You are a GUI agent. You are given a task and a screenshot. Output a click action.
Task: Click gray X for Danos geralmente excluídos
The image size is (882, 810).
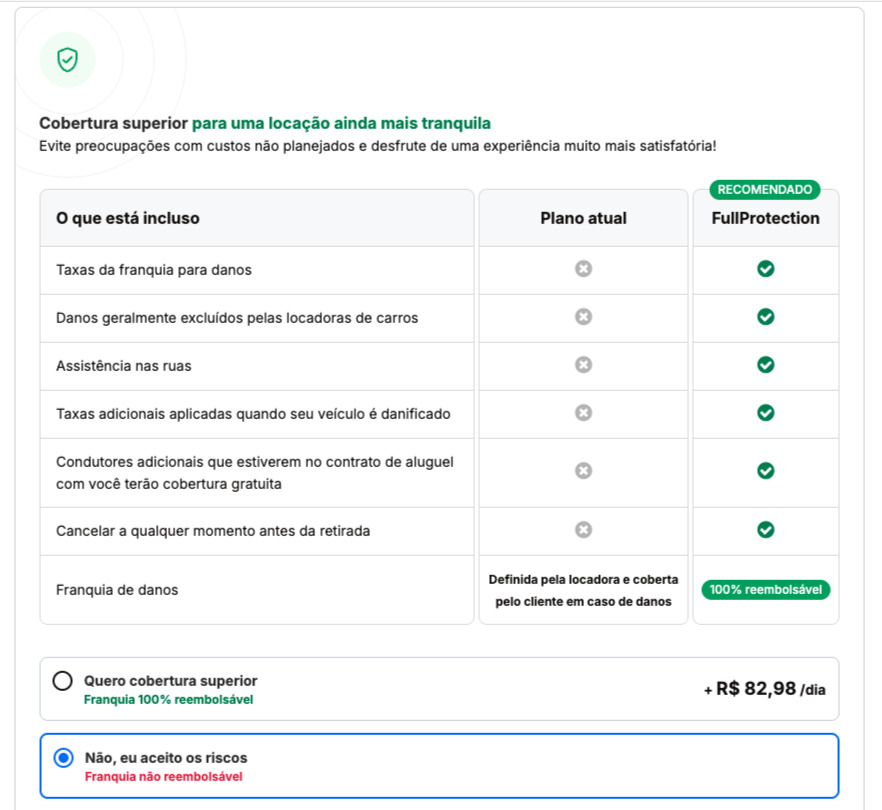584,317
